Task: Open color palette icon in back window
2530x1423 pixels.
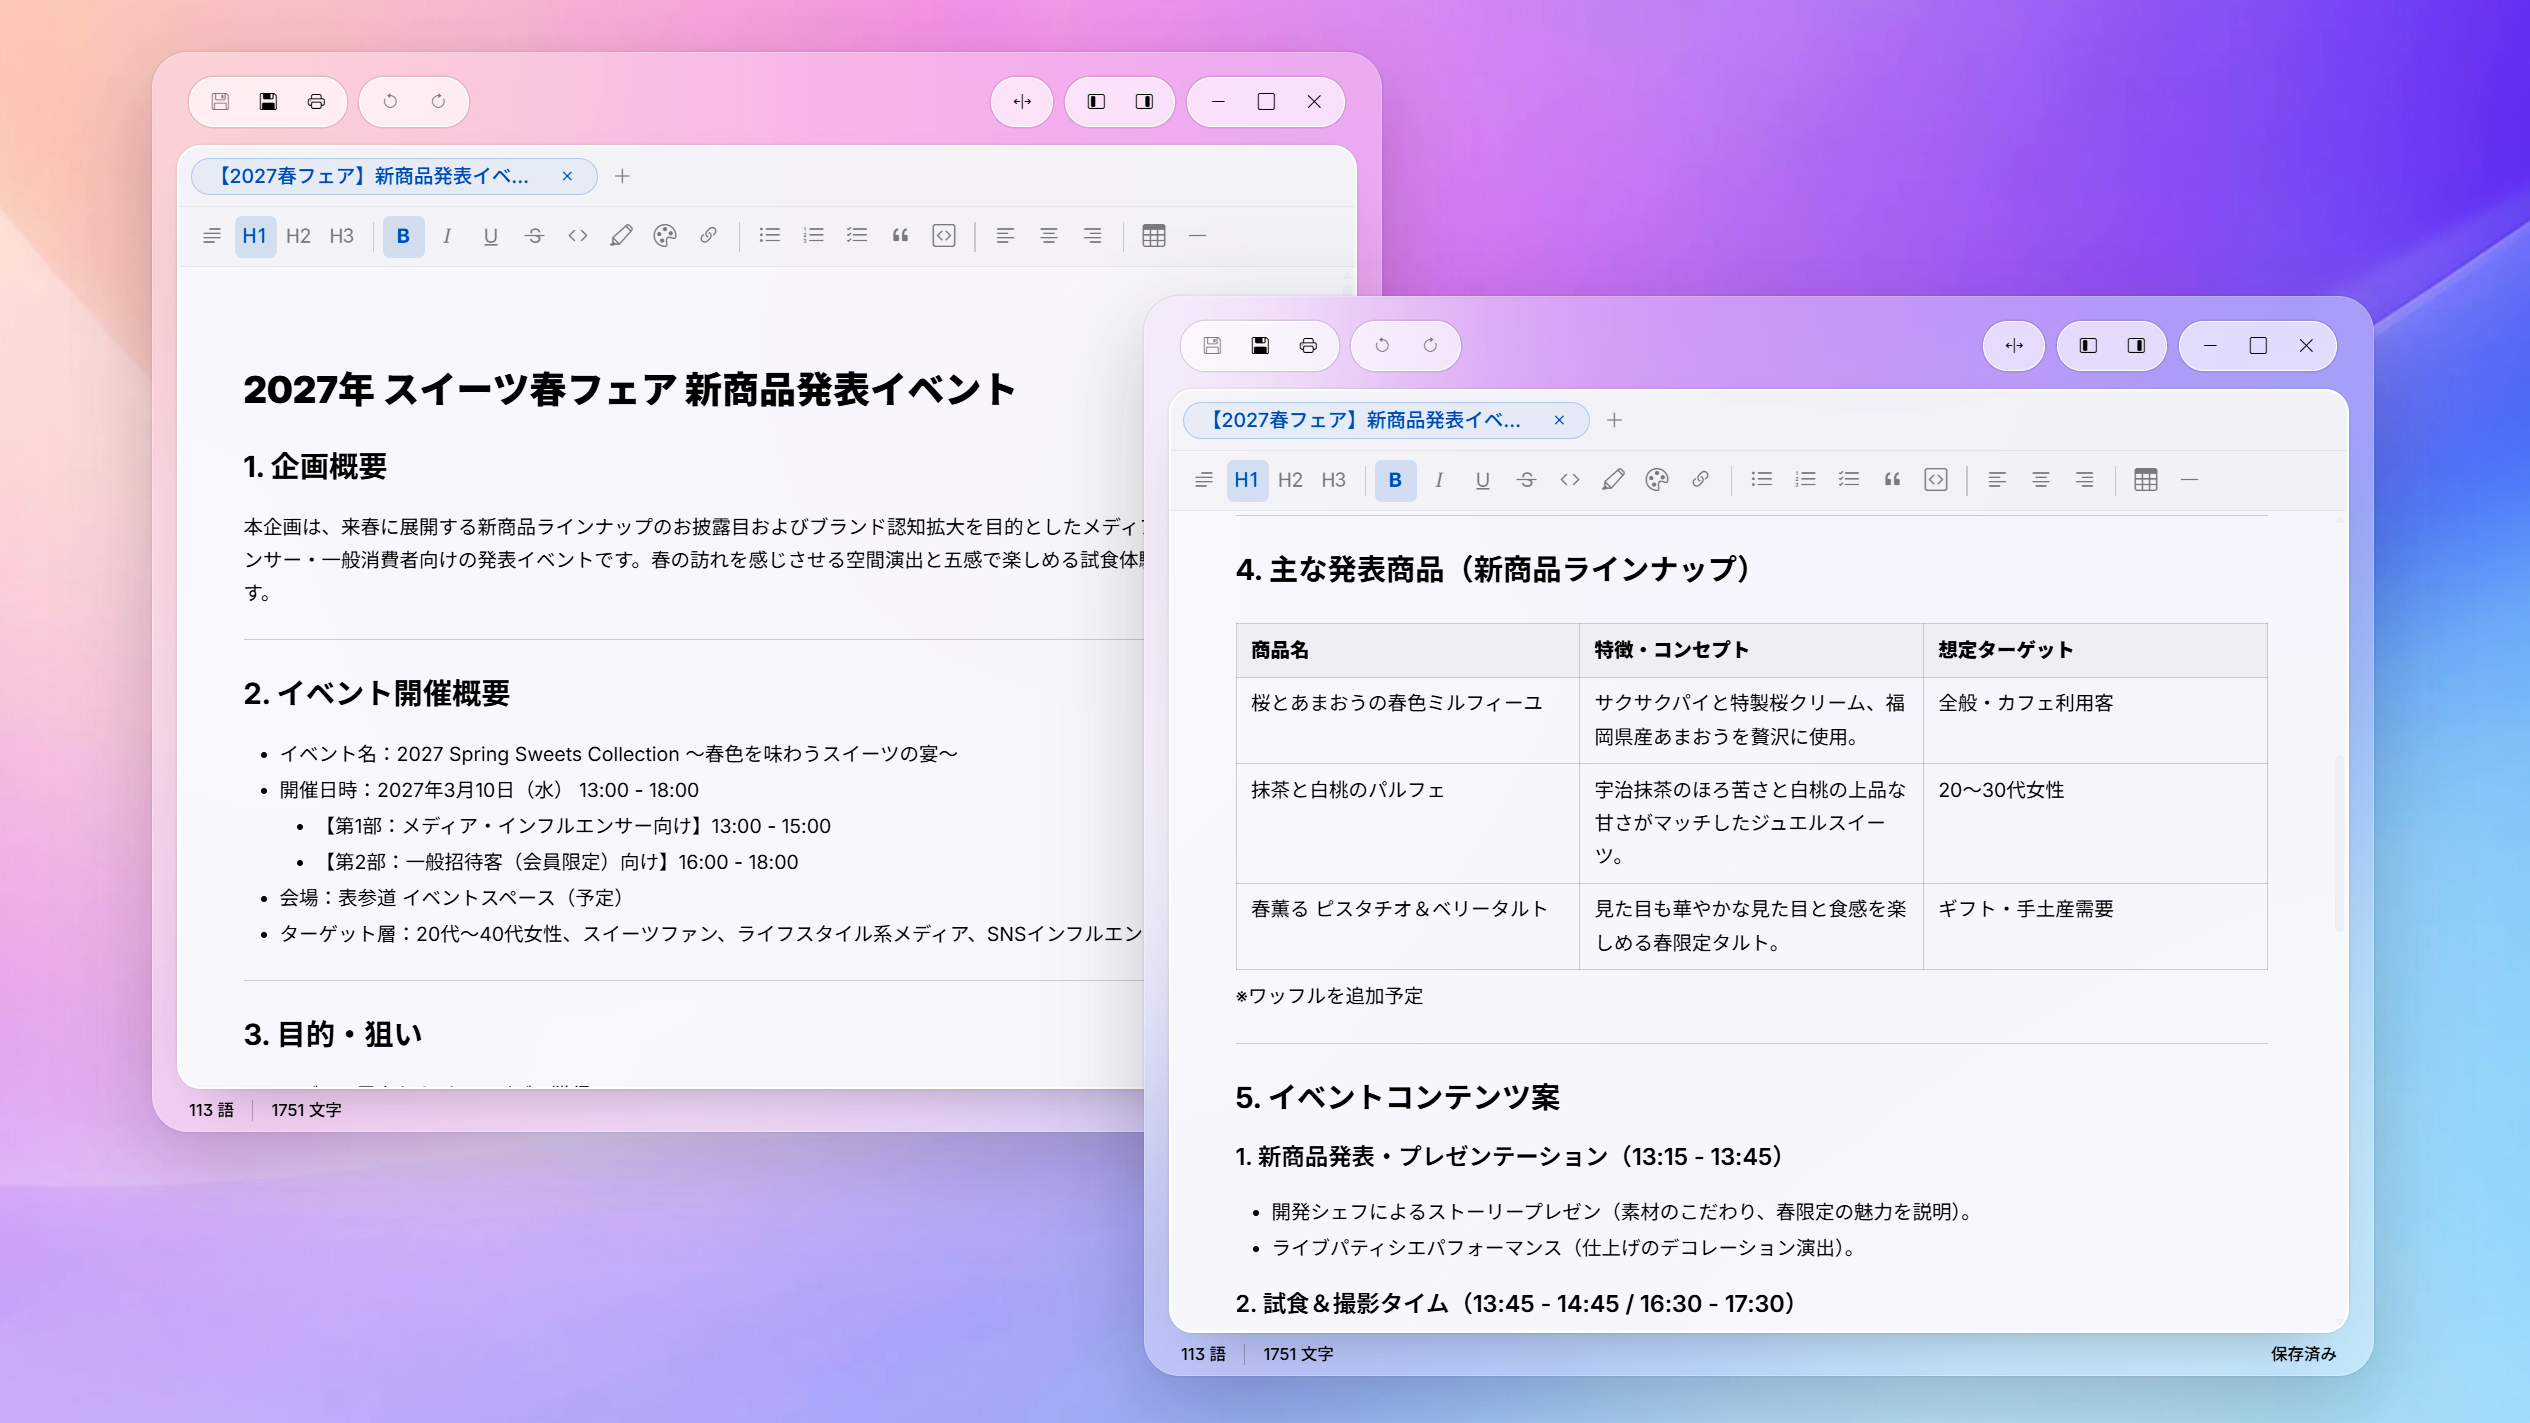Action: point(665,236)
